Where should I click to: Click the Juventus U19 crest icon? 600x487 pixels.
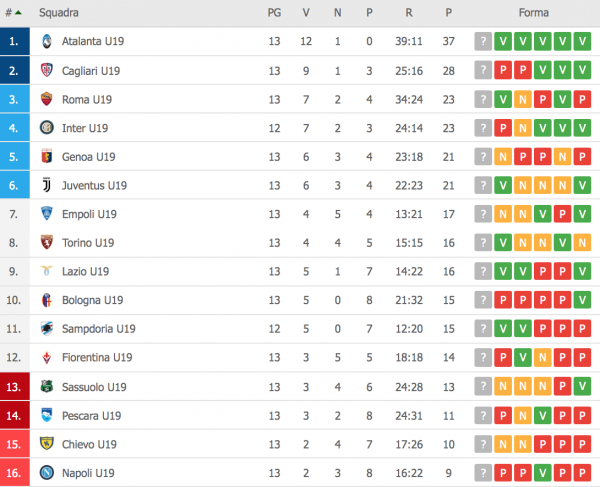tap(46, 185)
